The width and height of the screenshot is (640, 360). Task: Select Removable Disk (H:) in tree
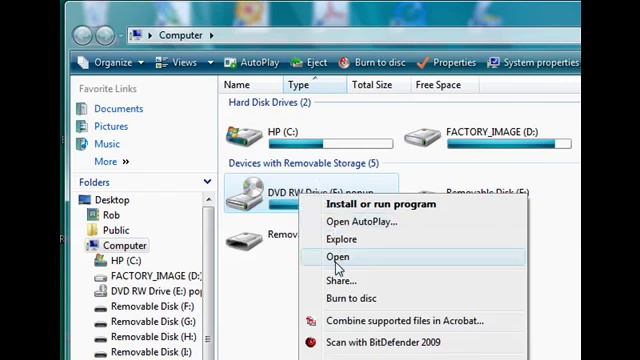click(x=153, y=337)
